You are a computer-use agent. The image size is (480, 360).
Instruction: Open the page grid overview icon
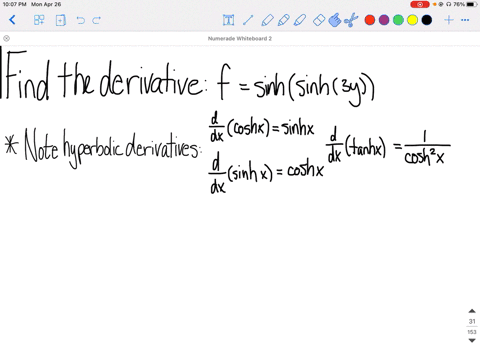click(39, 20)
